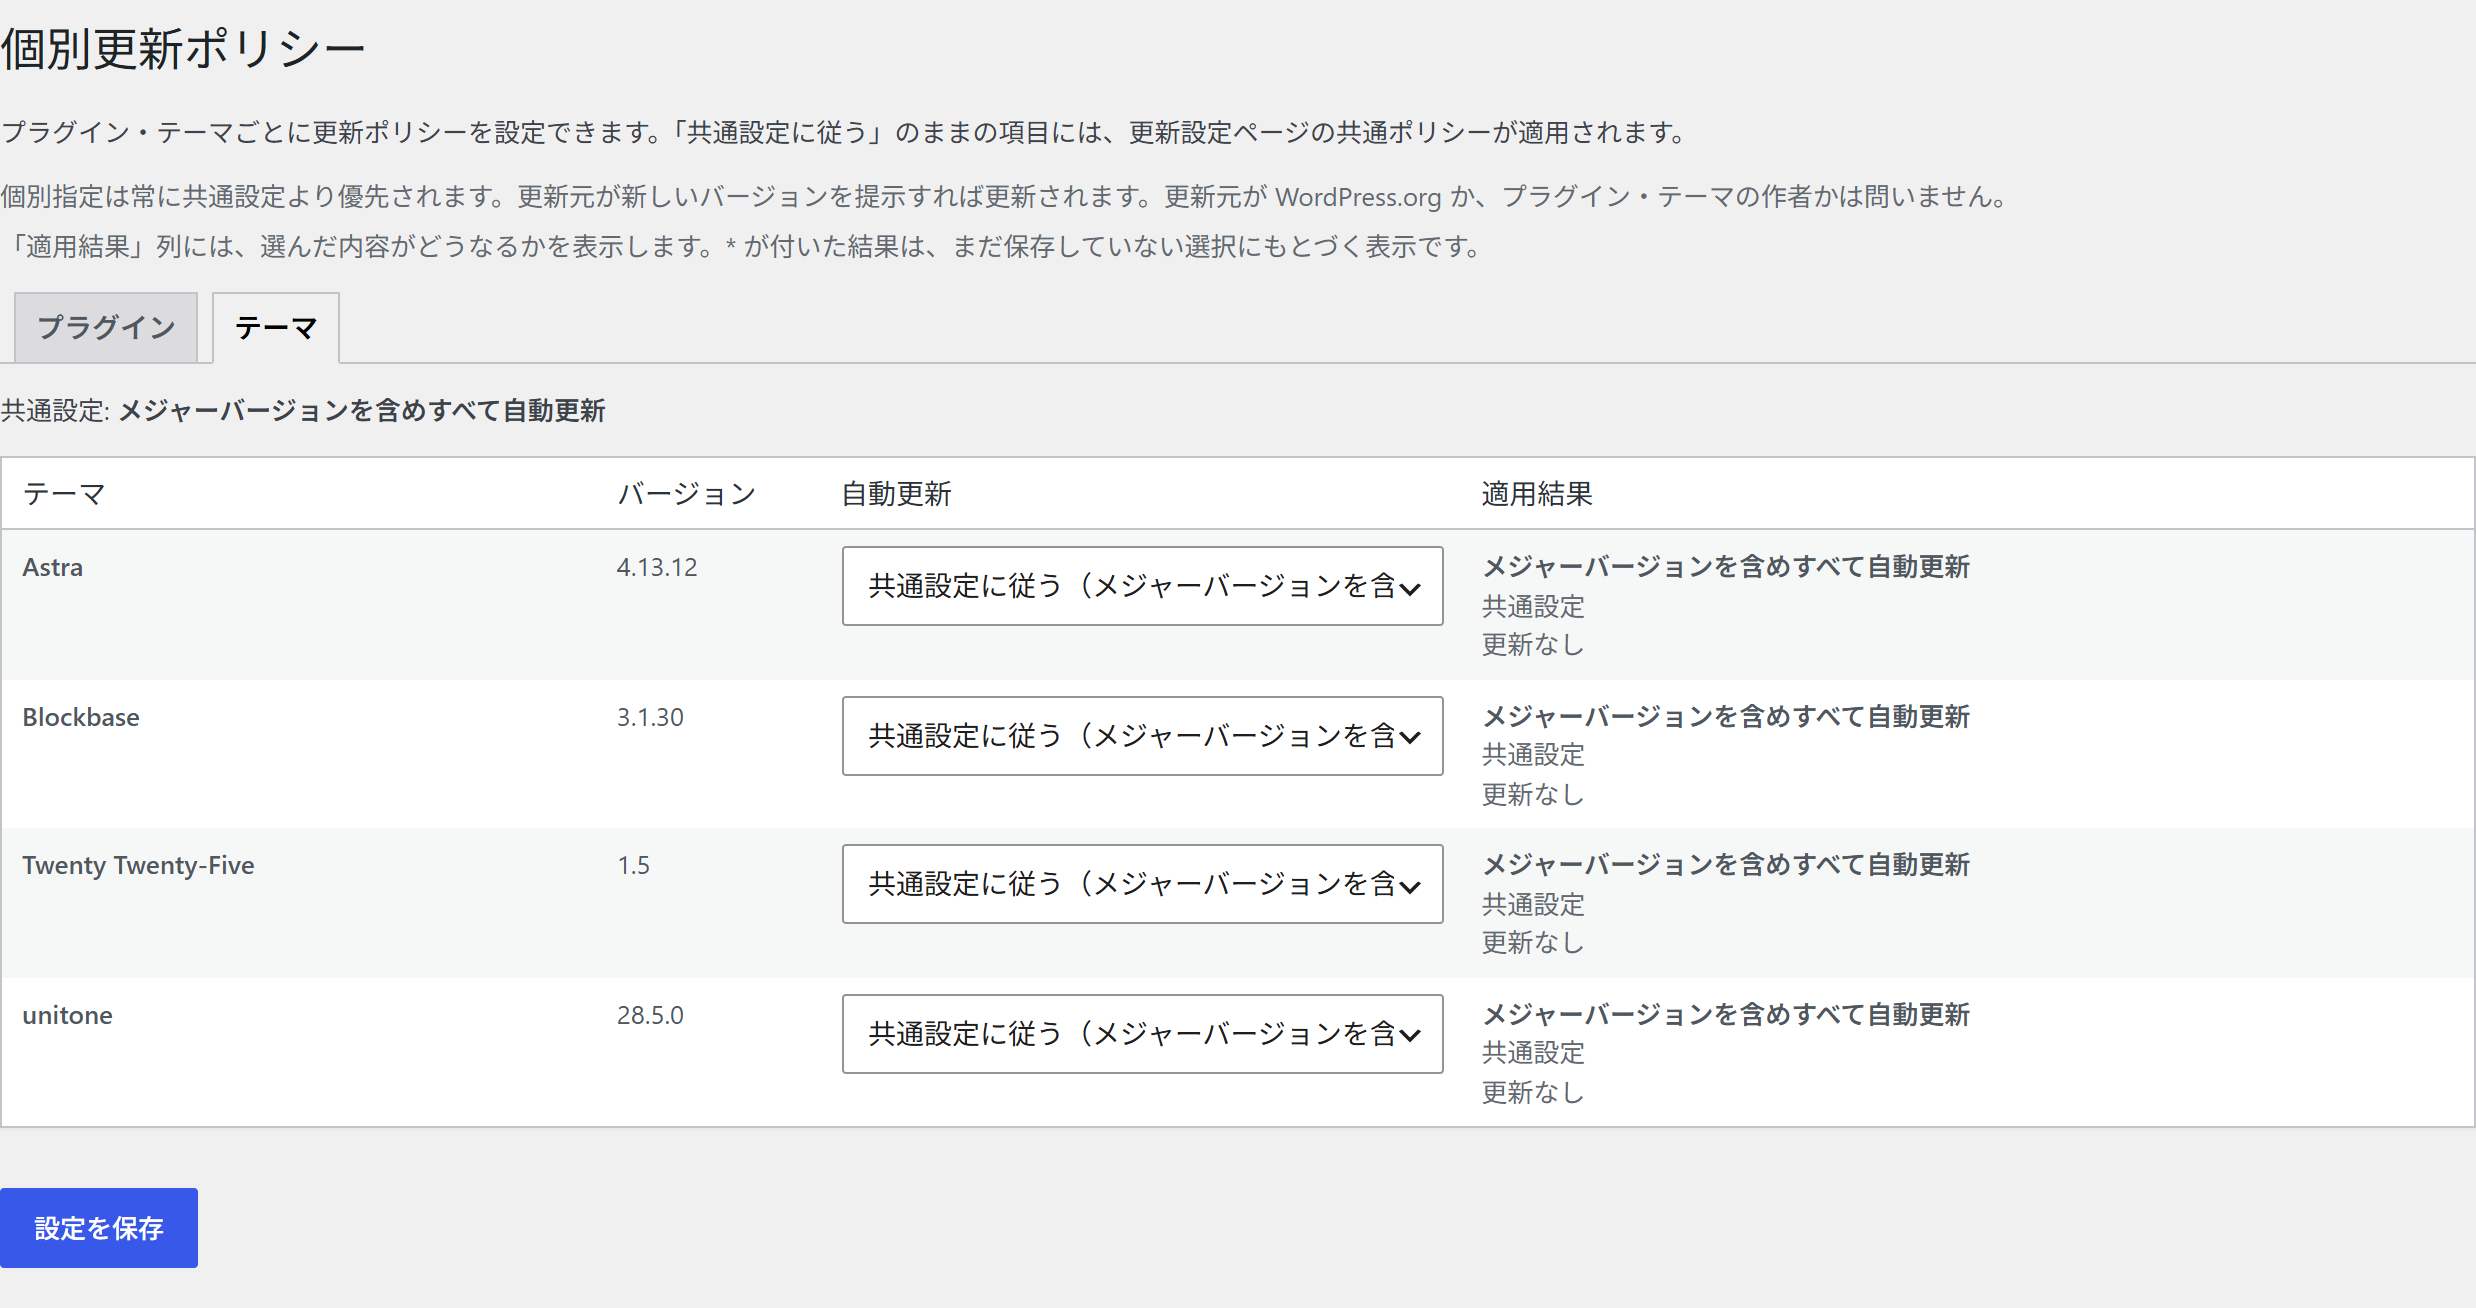Click the 適用結果 column header
The width and height of the screenshot is (2476, 1308).
pos(1537,494)
